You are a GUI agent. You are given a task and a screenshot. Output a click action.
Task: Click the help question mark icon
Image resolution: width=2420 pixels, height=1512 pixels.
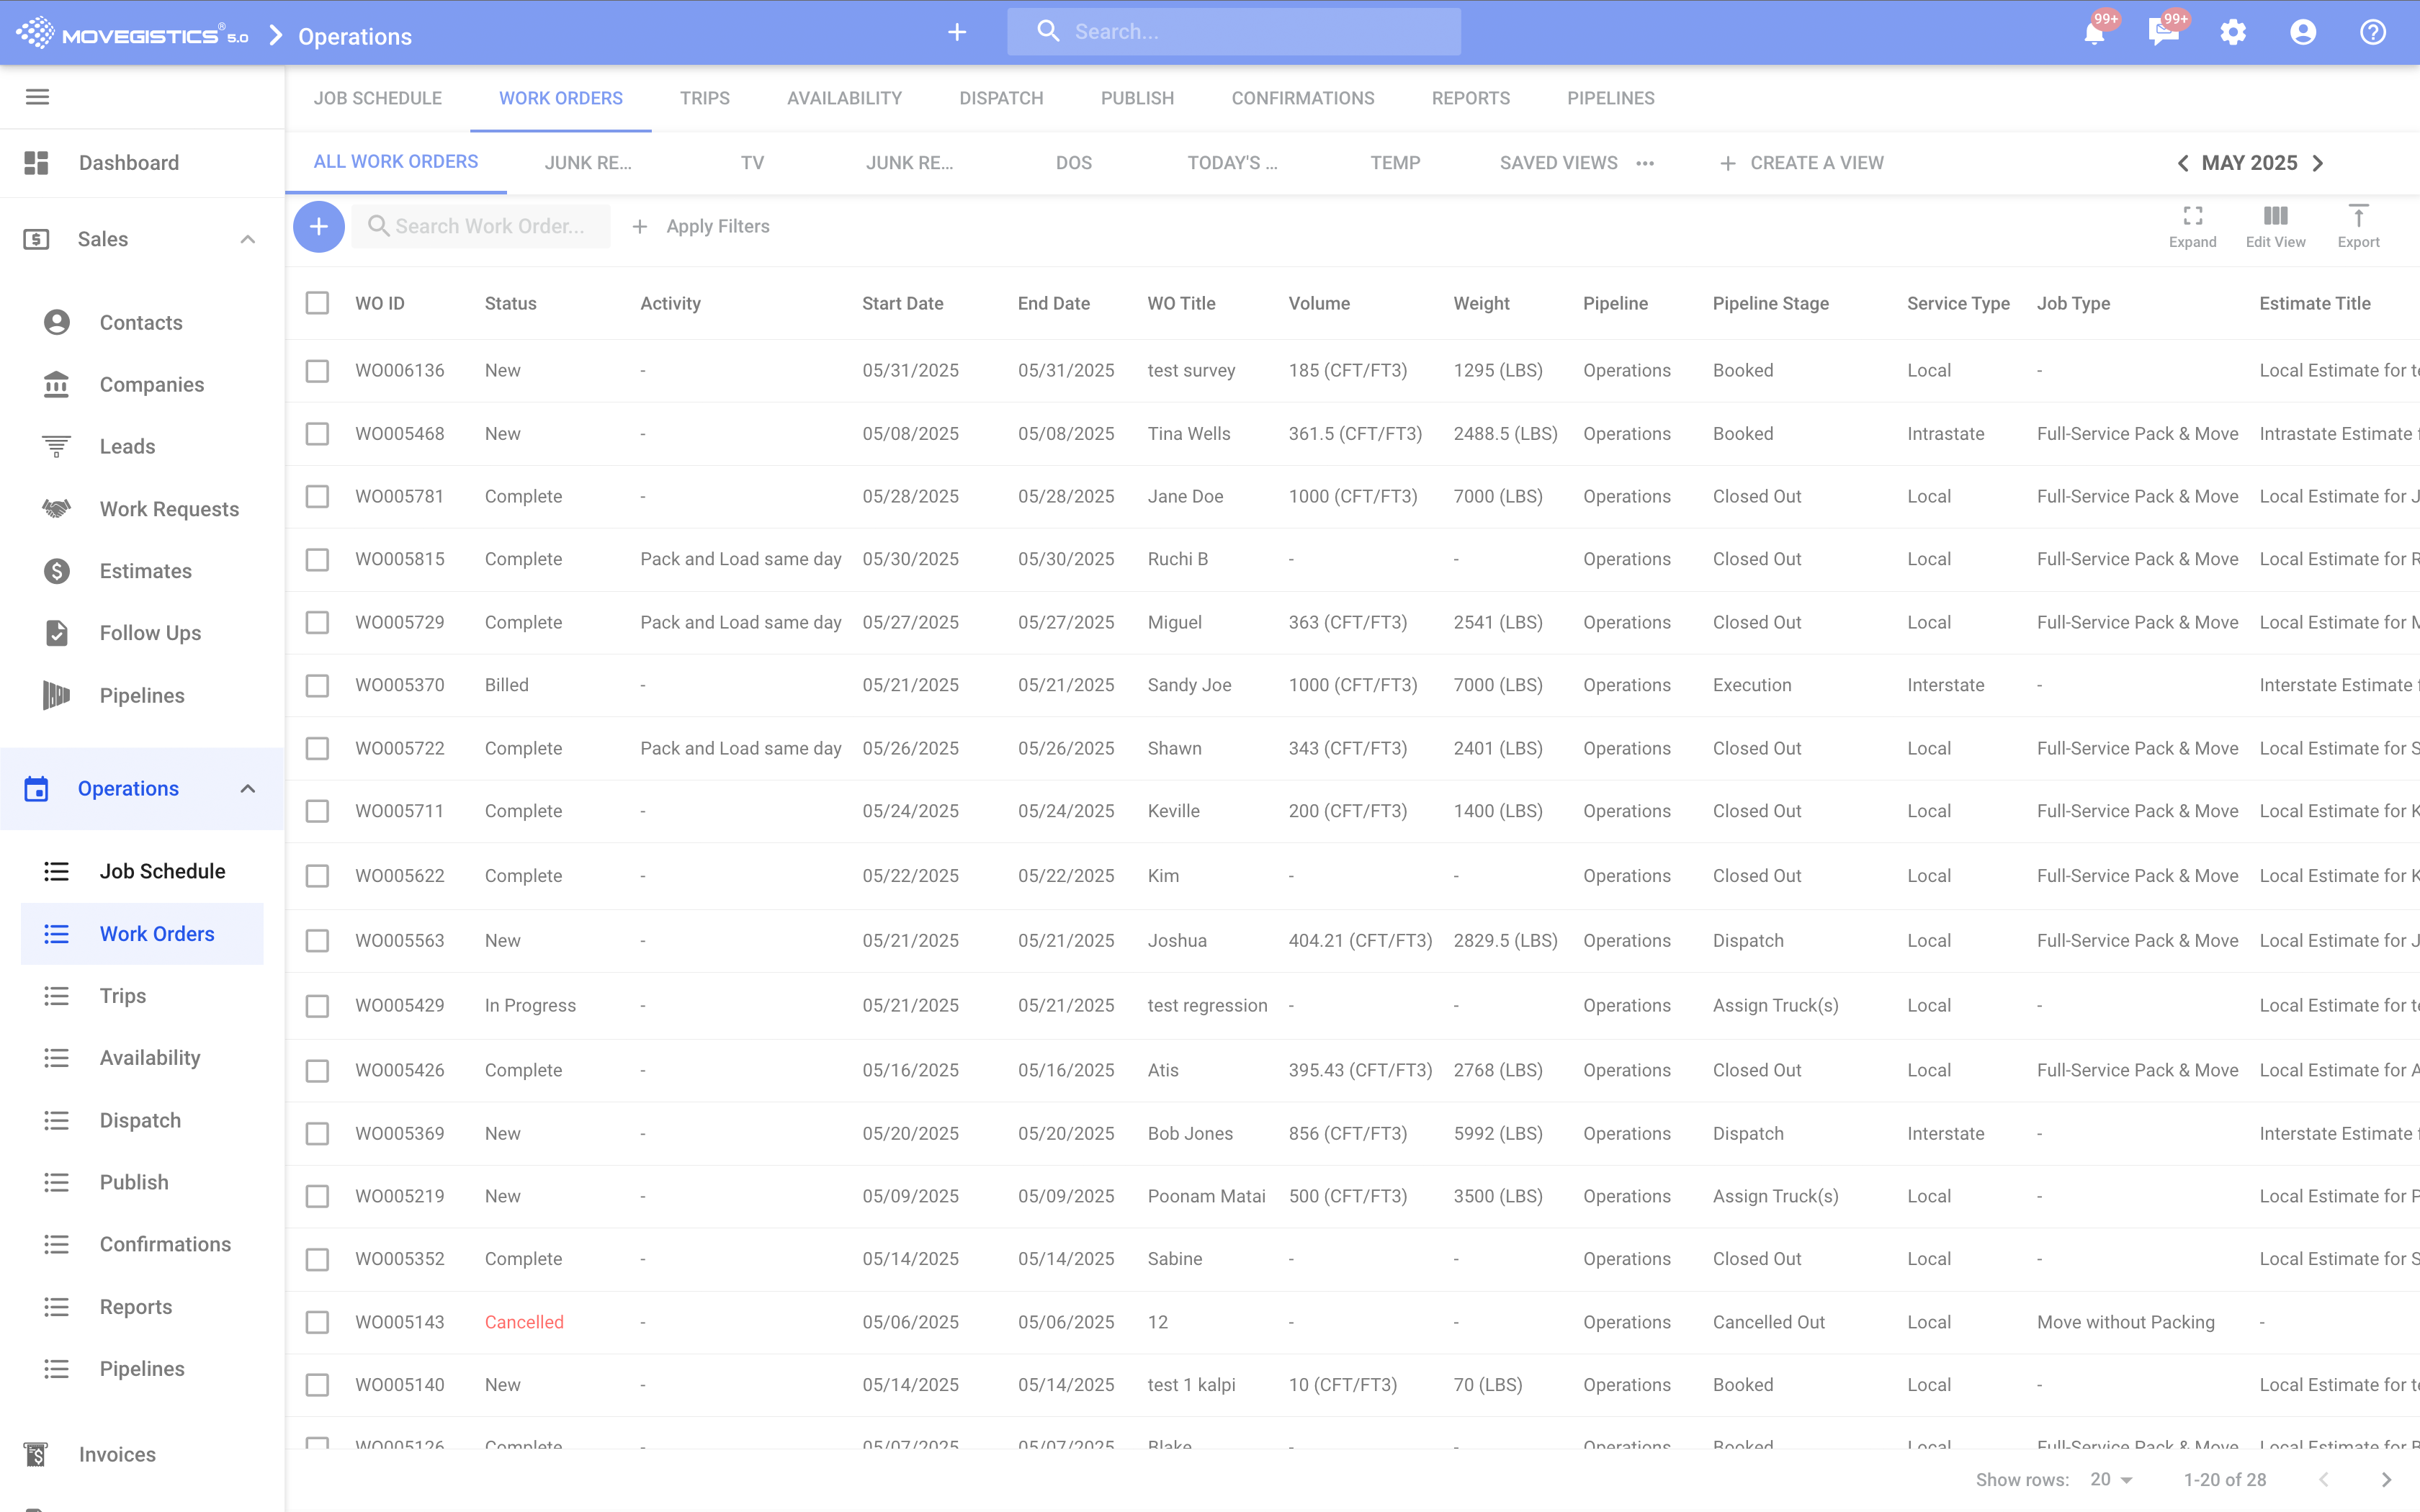[x=2372, y=33]
